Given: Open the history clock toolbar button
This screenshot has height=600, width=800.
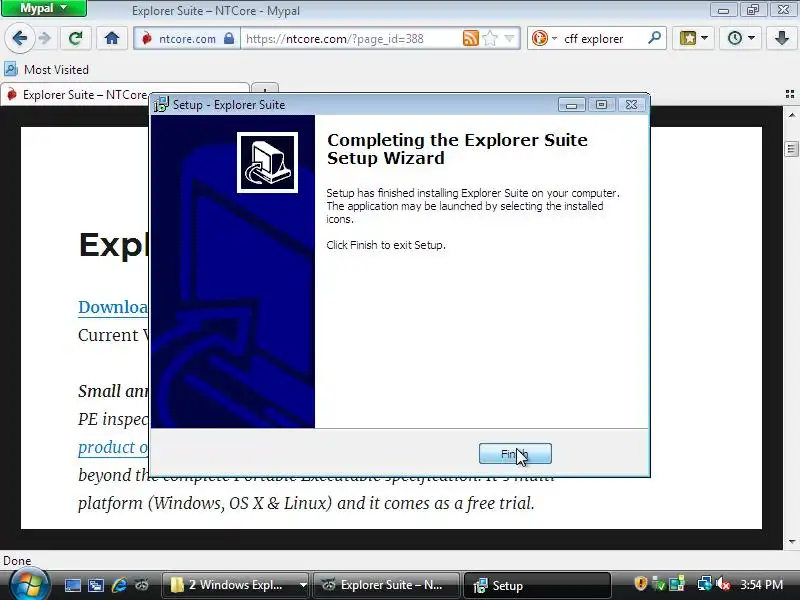Looking at the screenshot, I should coord(740,38).
